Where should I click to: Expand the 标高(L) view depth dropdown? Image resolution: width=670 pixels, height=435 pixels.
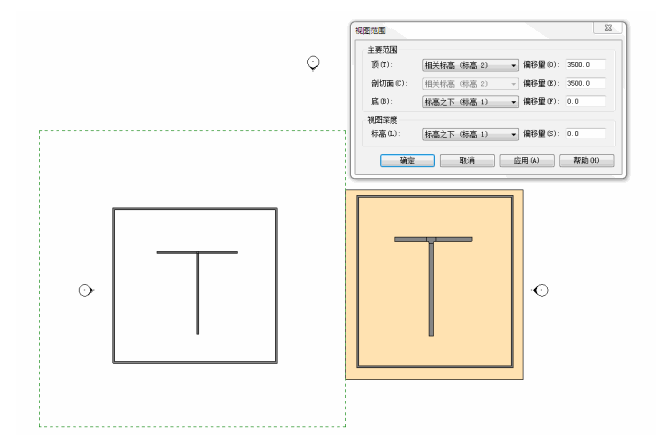(x=472, y=133)
